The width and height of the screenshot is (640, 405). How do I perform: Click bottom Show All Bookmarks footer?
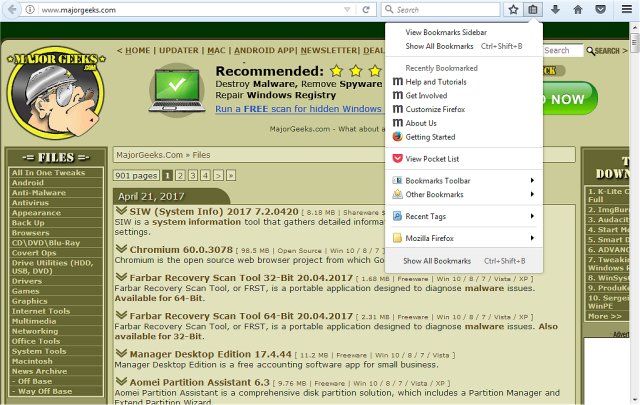pos(464,260)
